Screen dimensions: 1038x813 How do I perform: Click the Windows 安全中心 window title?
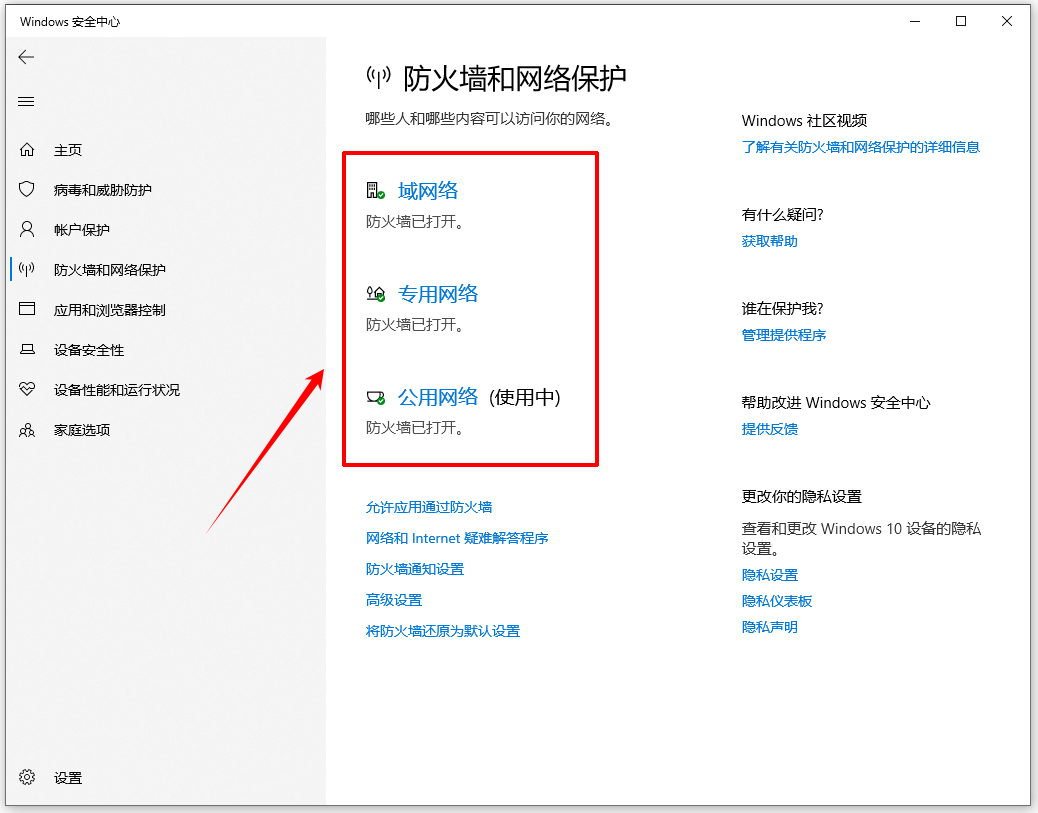coord(70,22)
